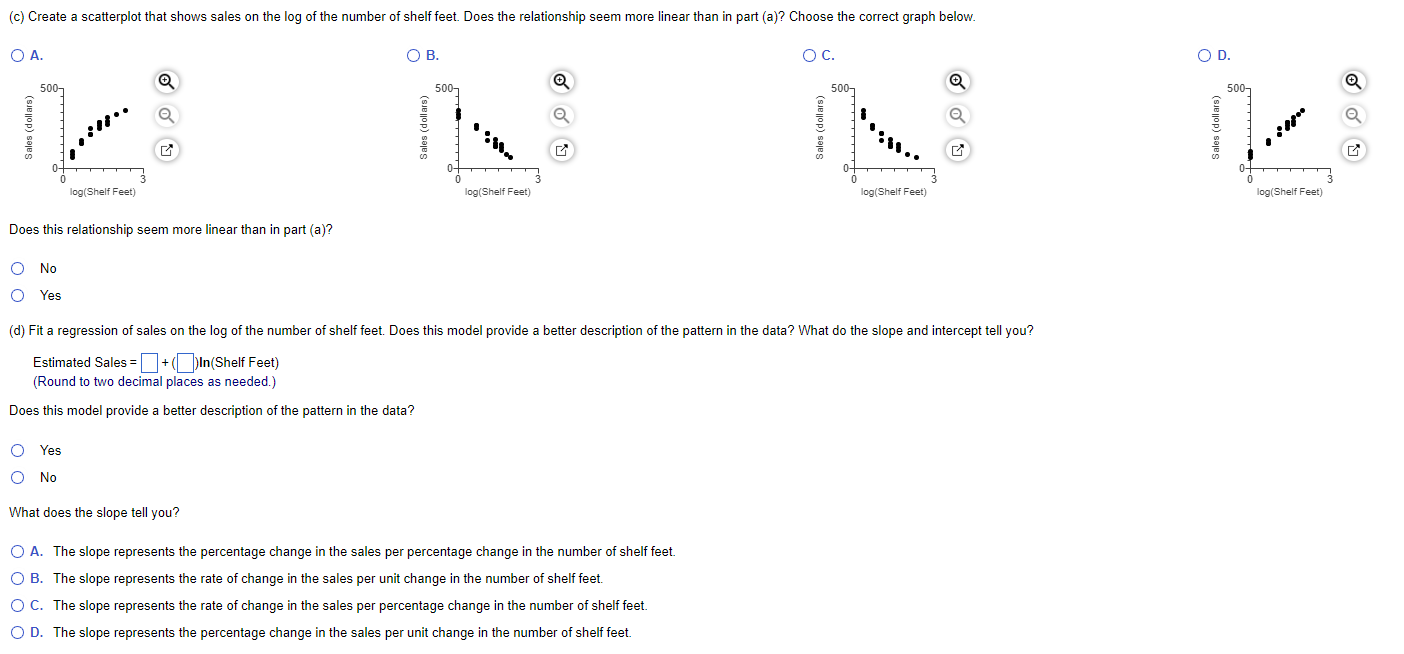Open graph B in a pop-out window
The width and height of the screenshot is (1404, 654).
click(560, 149)
